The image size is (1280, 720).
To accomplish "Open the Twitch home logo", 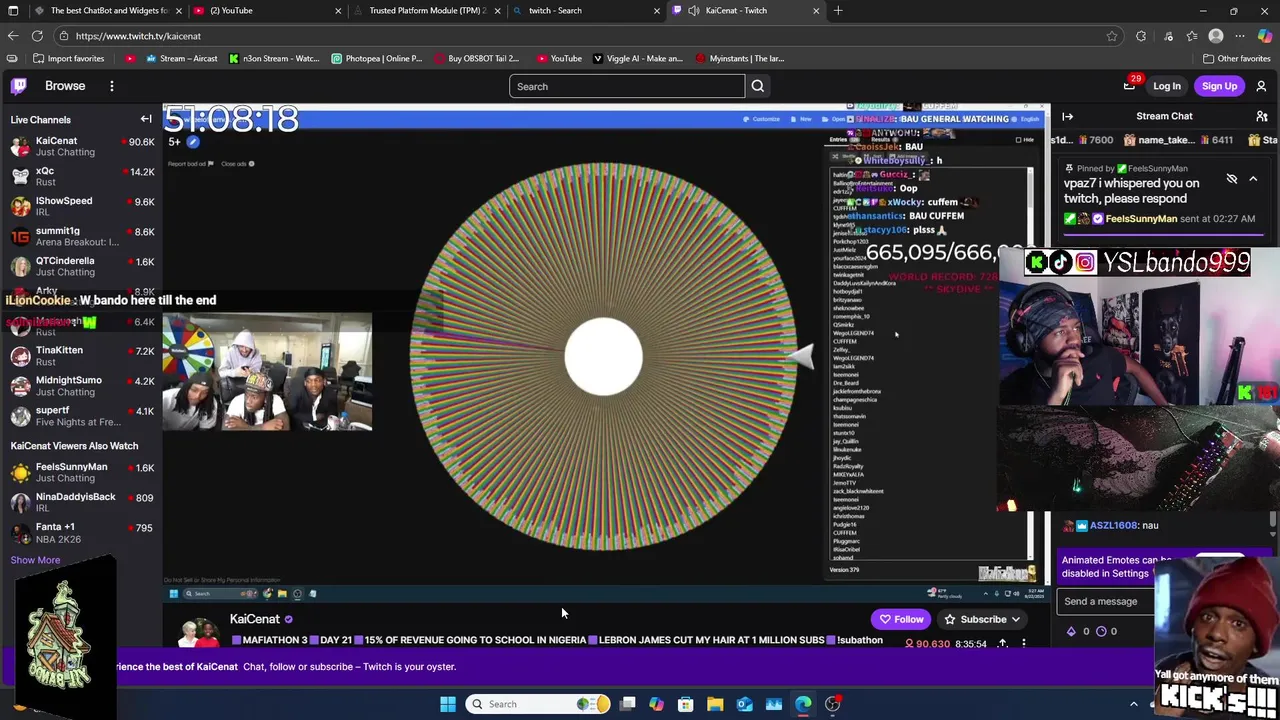I will tap(19, 86).
